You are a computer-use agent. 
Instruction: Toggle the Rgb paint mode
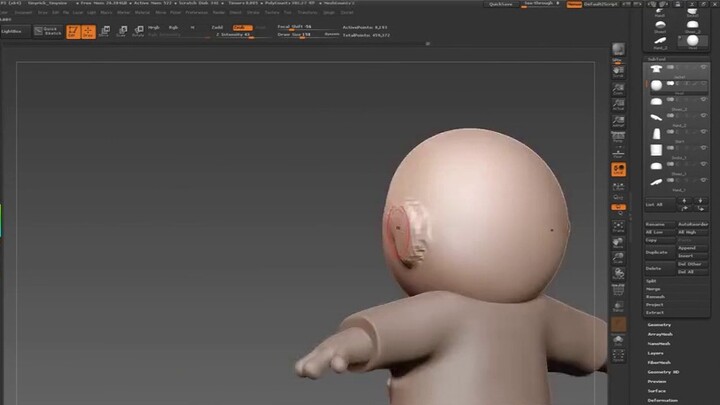(174, 27)
